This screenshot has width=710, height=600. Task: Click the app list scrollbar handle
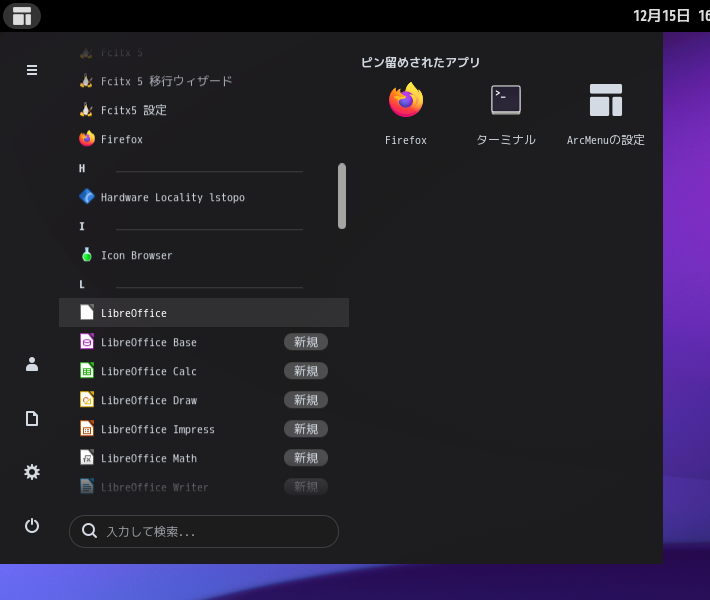click(x=342, y=196)
